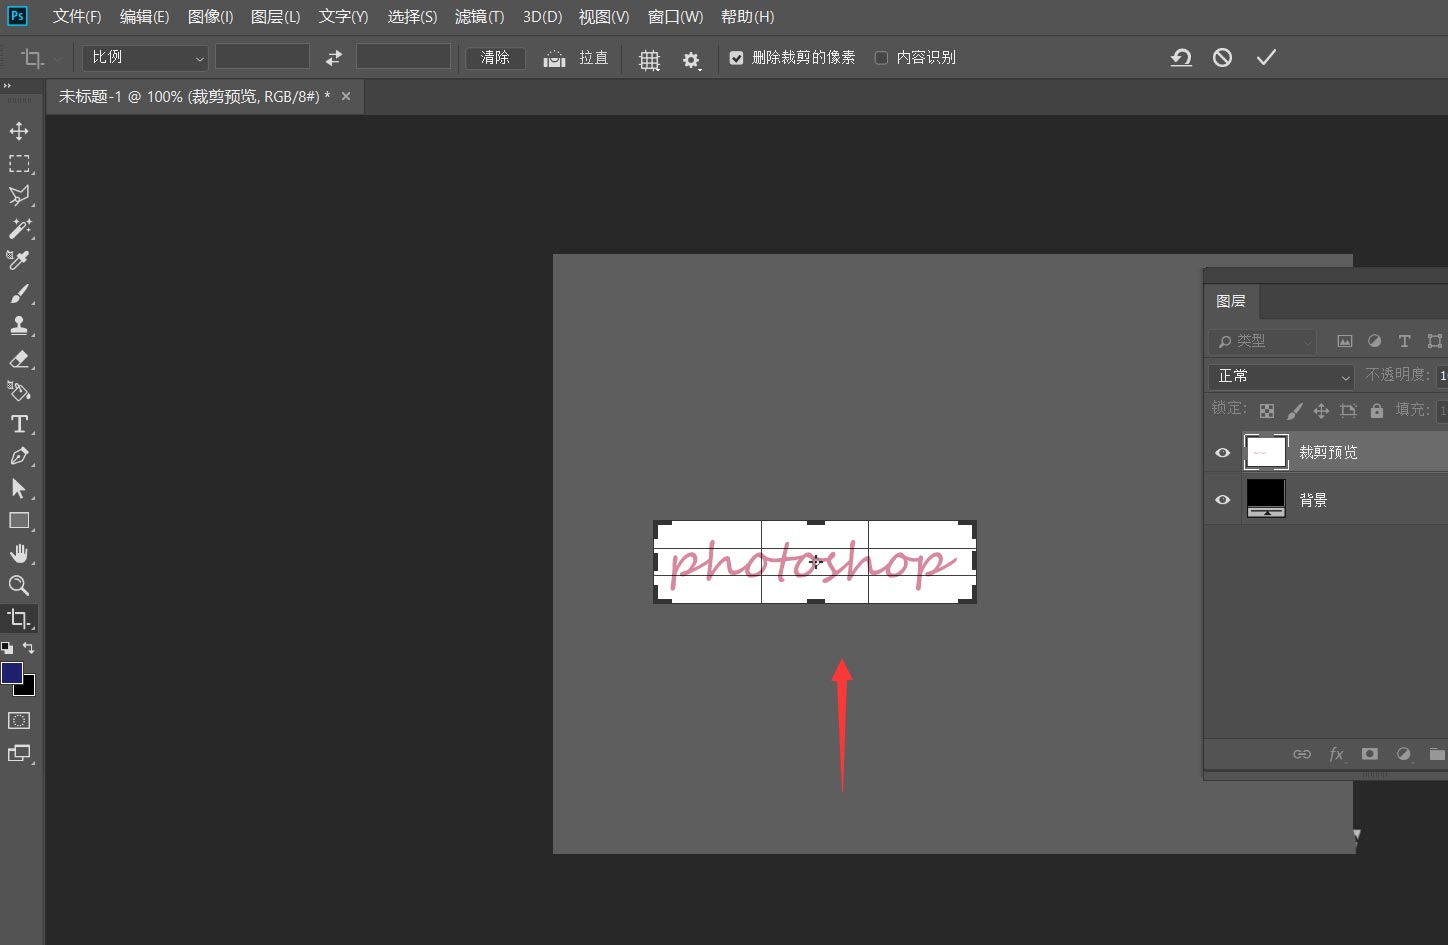
Task: Open crop overlay grid options
Action: (649, 60)
